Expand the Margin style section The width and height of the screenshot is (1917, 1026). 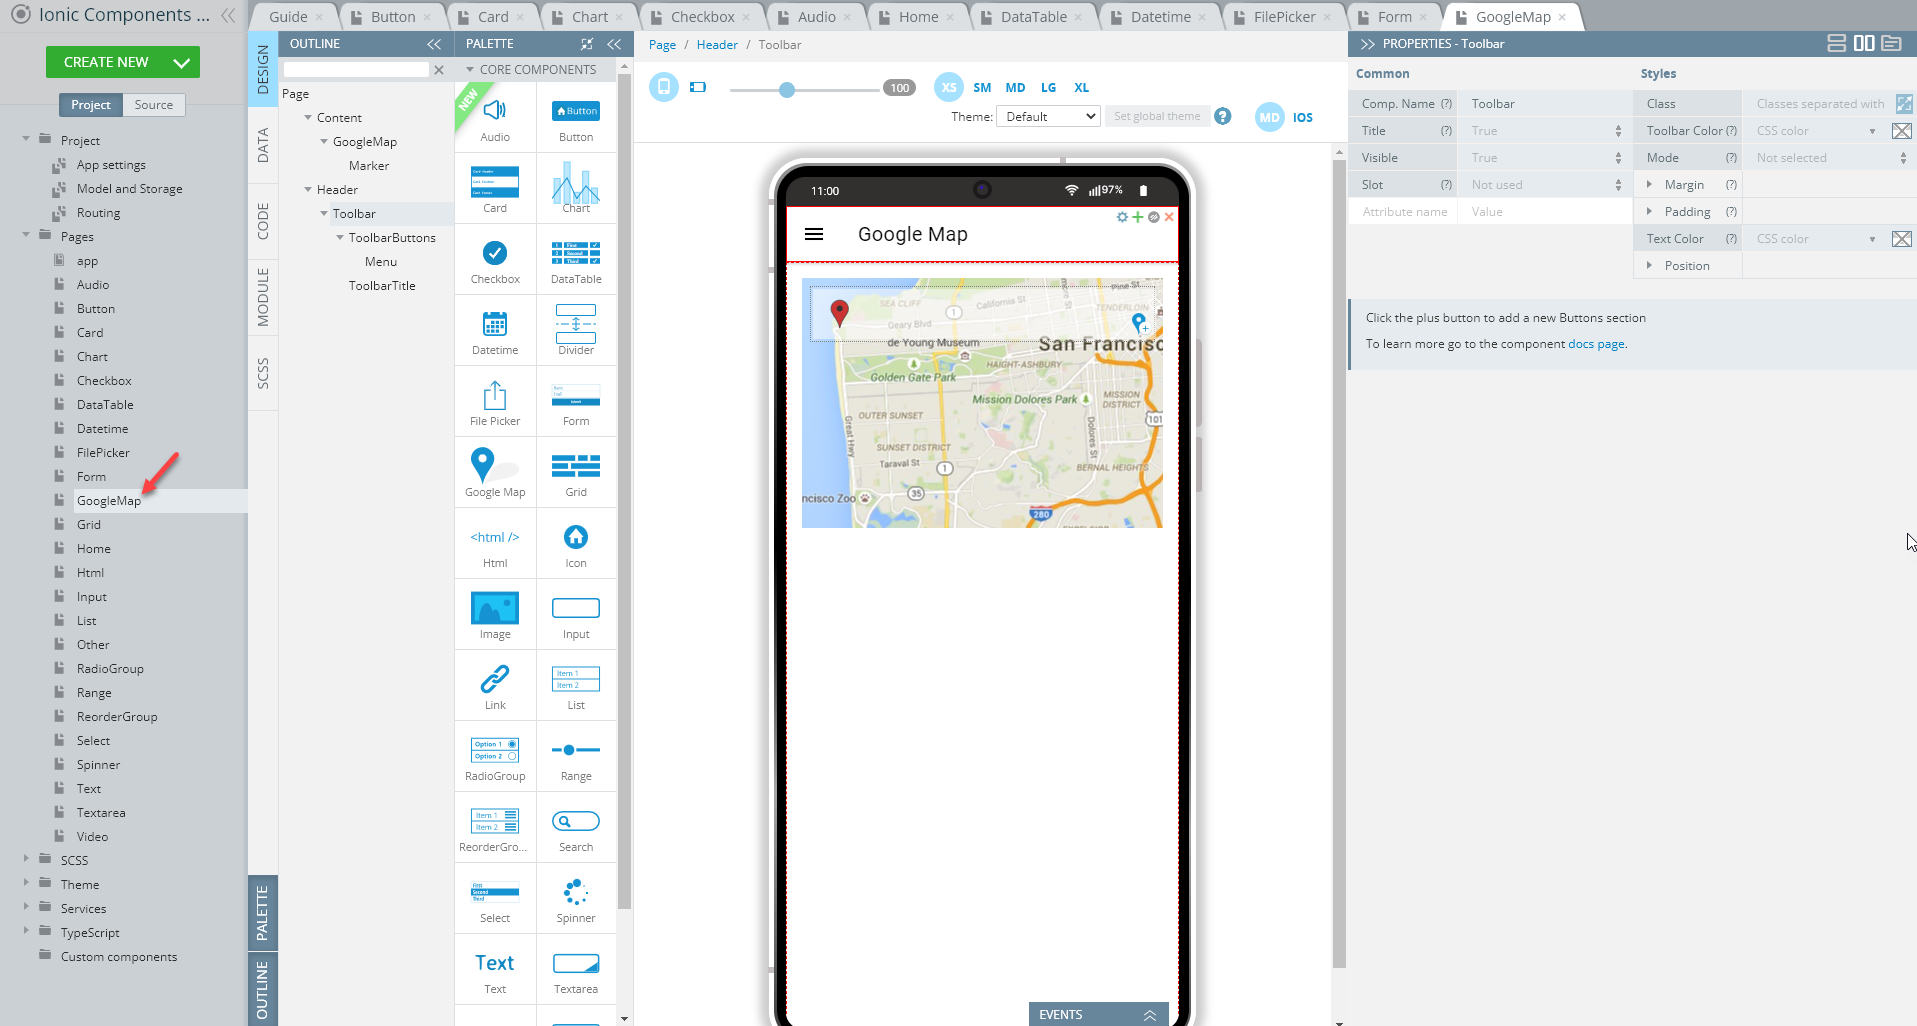point(1649,185)
